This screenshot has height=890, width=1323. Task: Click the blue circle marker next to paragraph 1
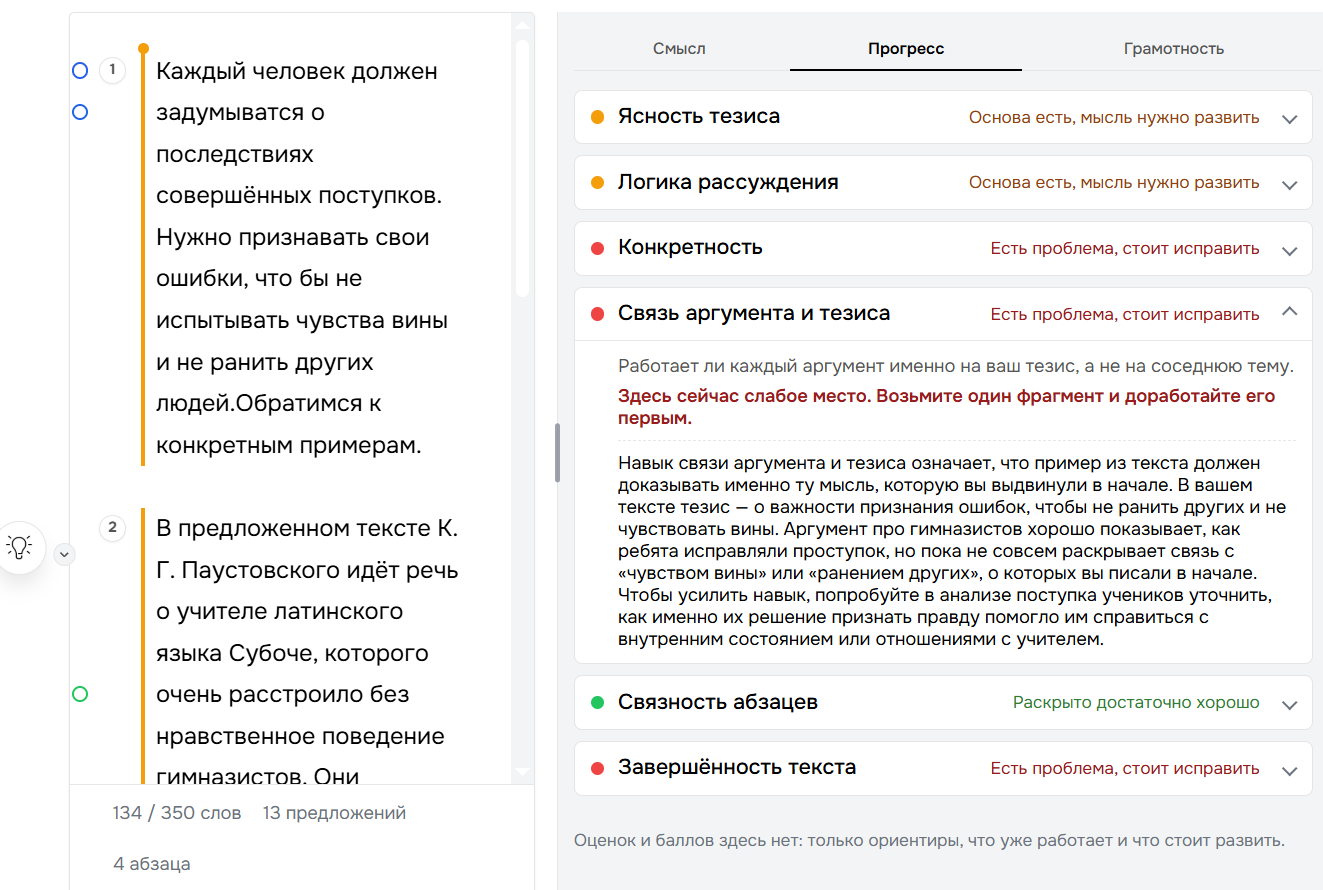tap(80, 71)
